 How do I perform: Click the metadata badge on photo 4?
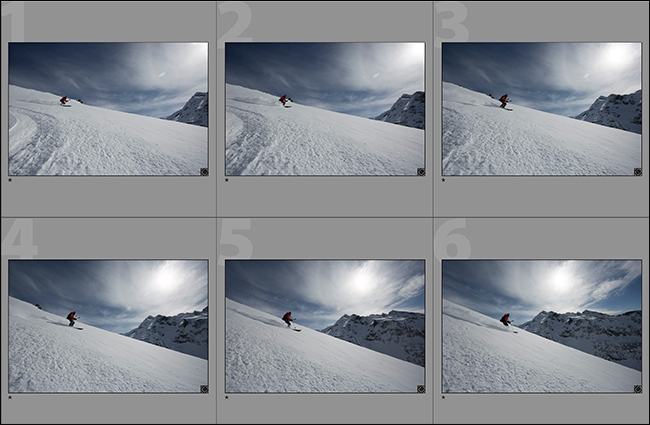pos(204,389)
